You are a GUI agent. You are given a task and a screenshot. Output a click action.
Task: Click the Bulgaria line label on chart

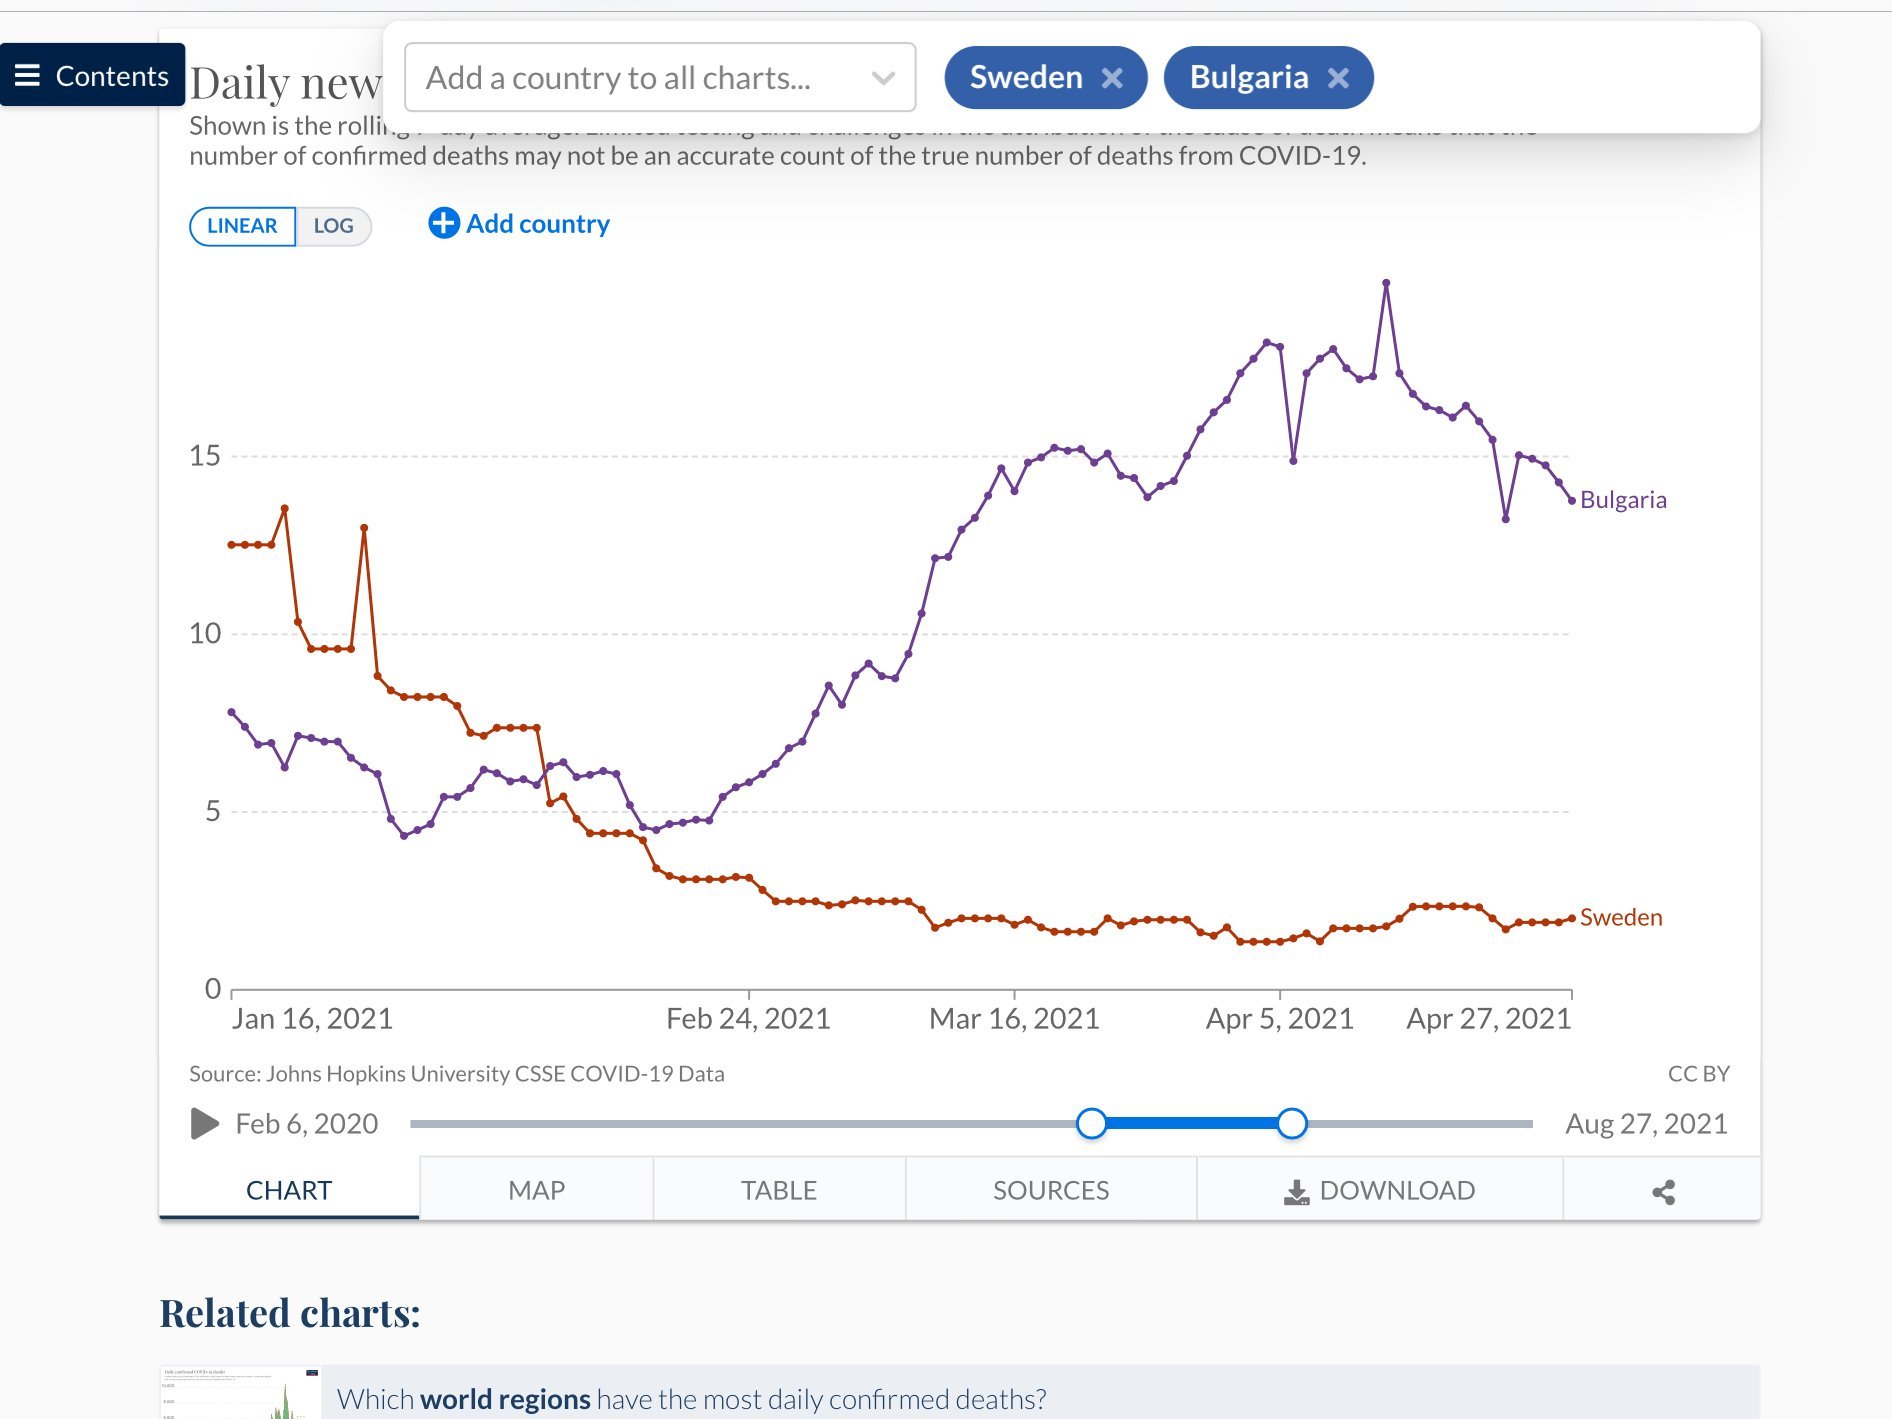tap(1623, 500)
